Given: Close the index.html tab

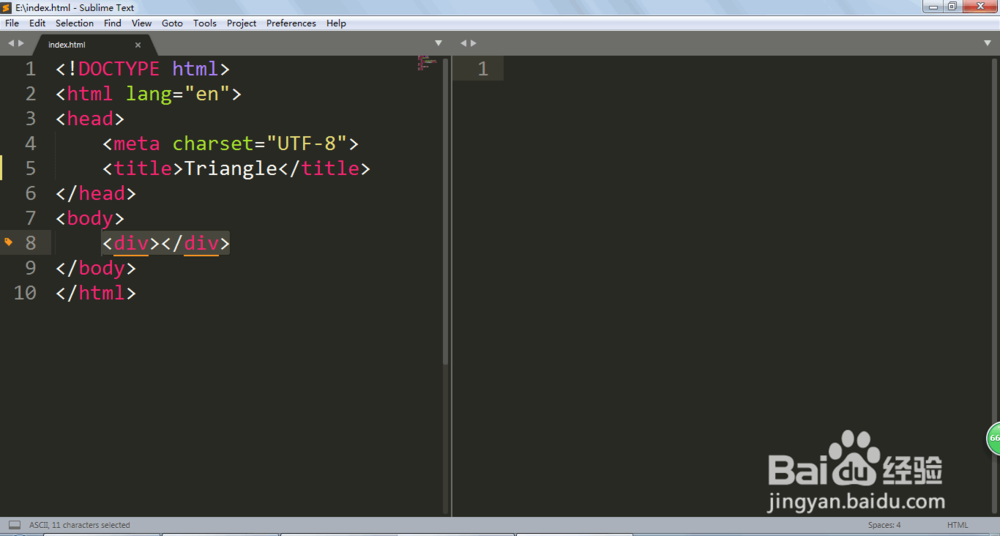Looking at the screenshot, I should coord(138,45).
